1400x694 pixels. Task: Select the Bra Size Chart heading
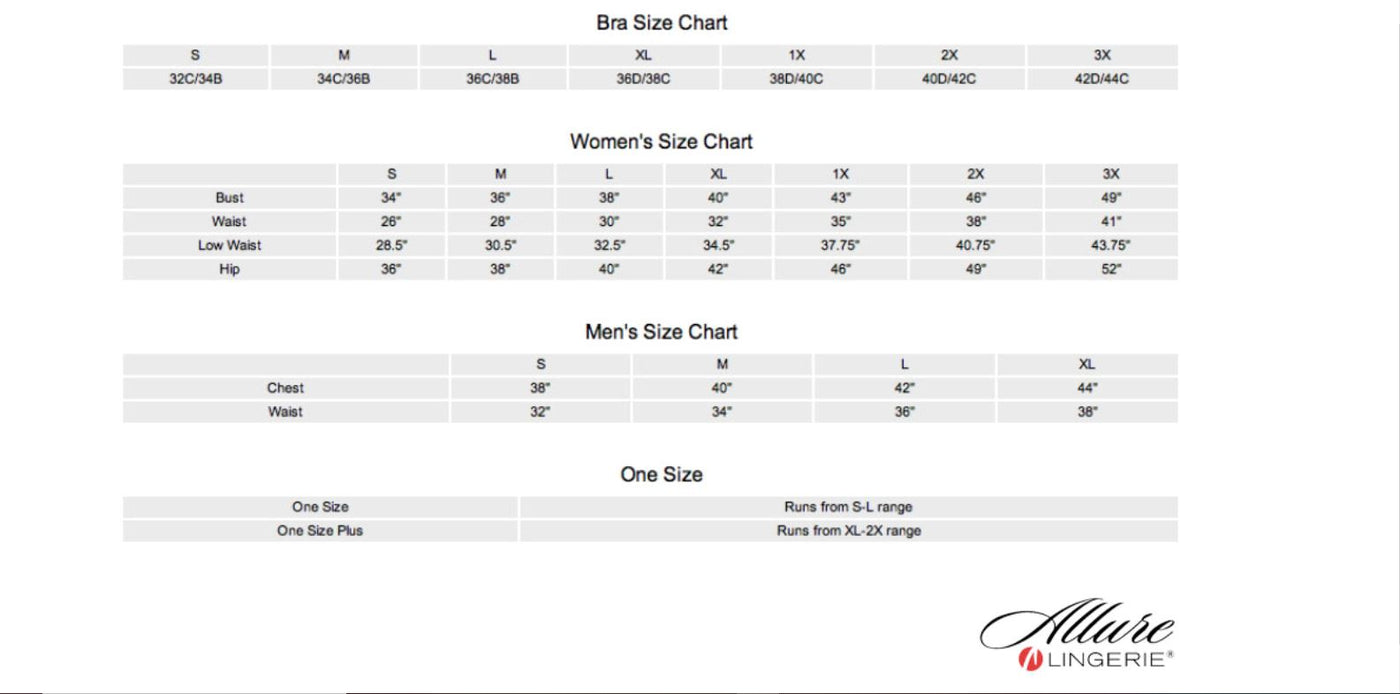(x=662, y=22)
